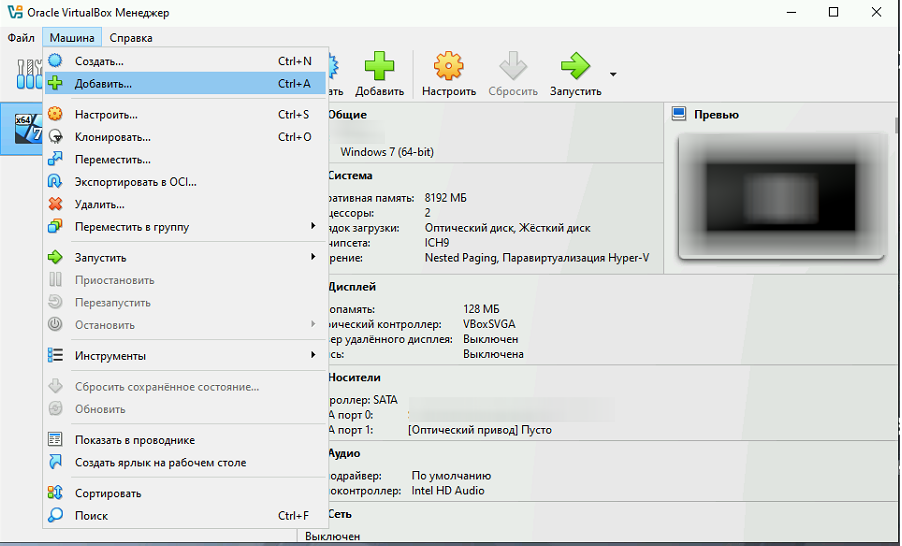The image size is (902, 546).
Task: Click the Превью thumbnail of the VM
Action: click(781, 195)
